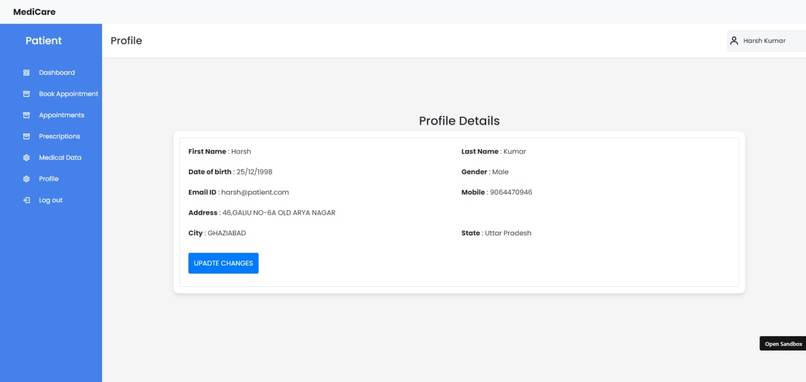Click the State label
The width and height of the screenshot is (806, 382).
click(471, 233)
